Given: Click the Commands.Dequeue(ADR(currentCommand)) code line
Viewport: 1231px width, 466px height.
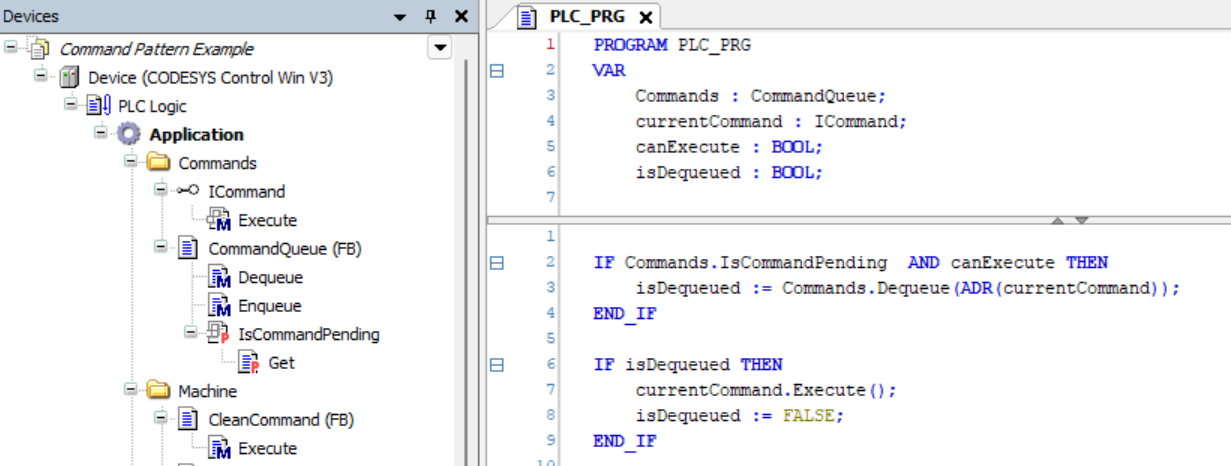Looking at the screenshot, I should (907, 288).
